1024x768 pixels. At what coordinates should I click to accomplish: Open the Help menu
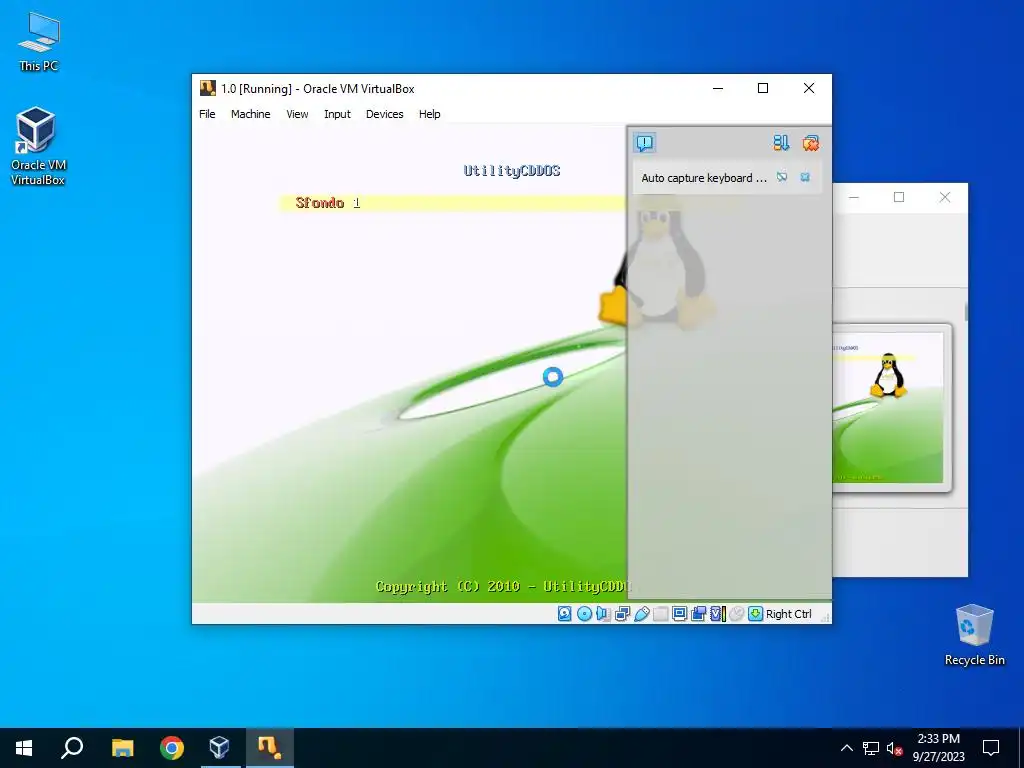pos(430,114)
